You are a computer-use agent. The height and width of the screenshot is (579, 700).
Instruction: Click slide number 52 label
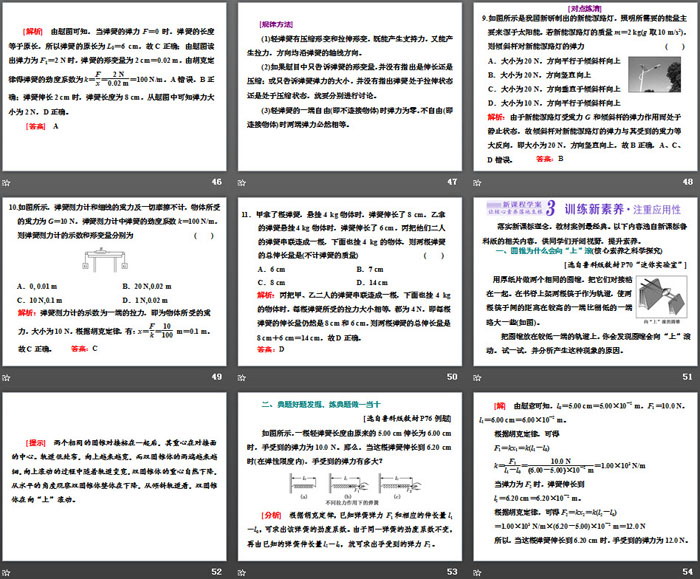pyautogui.click(x=217, y=571)
